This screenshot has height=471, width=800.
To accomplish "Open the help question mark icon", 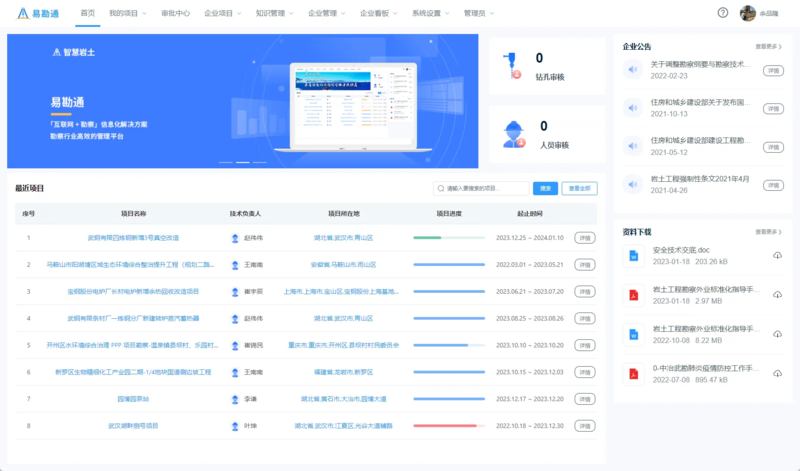I will [x=722, y=13].
